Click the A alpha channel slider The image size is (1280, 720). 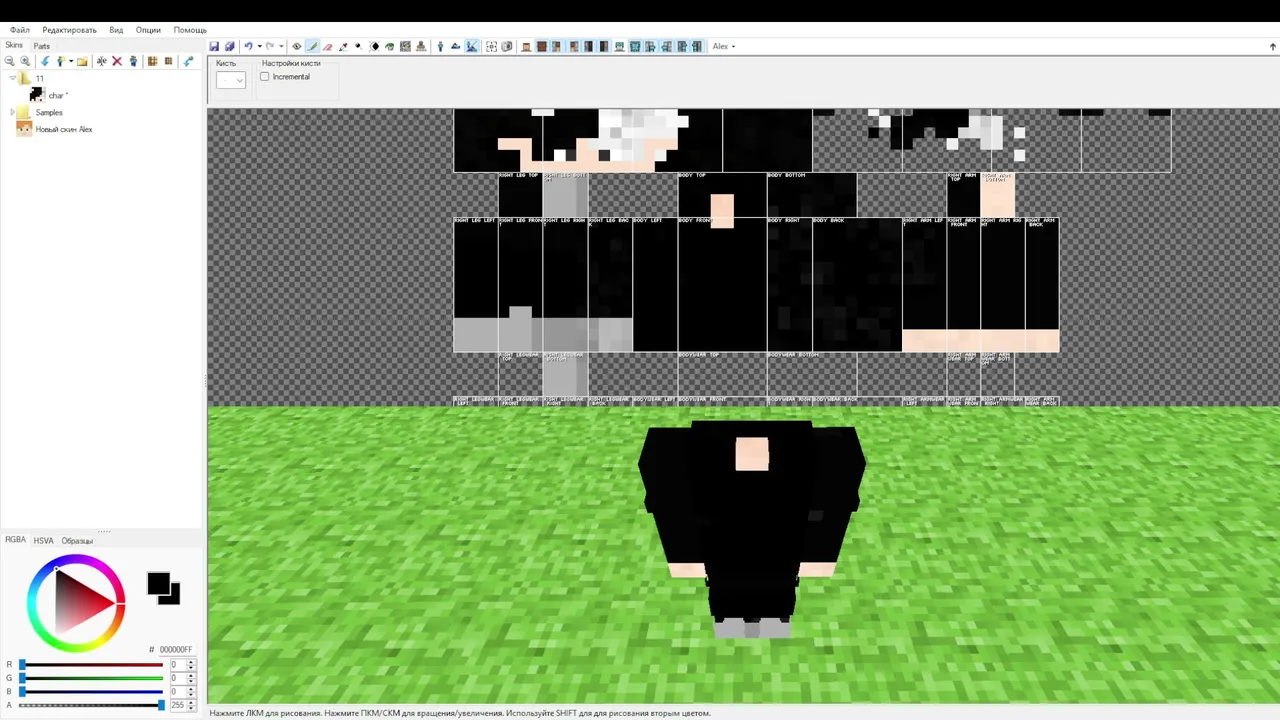coord(91,705)
